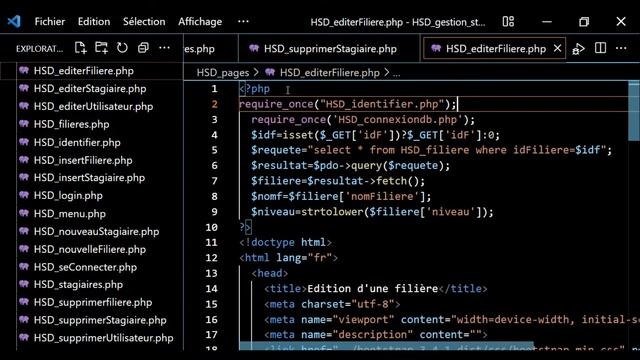Screen dimensions: 640x360
Task: Click PHP icon beside HSD_login.php
Action: [x=24, y=195]
